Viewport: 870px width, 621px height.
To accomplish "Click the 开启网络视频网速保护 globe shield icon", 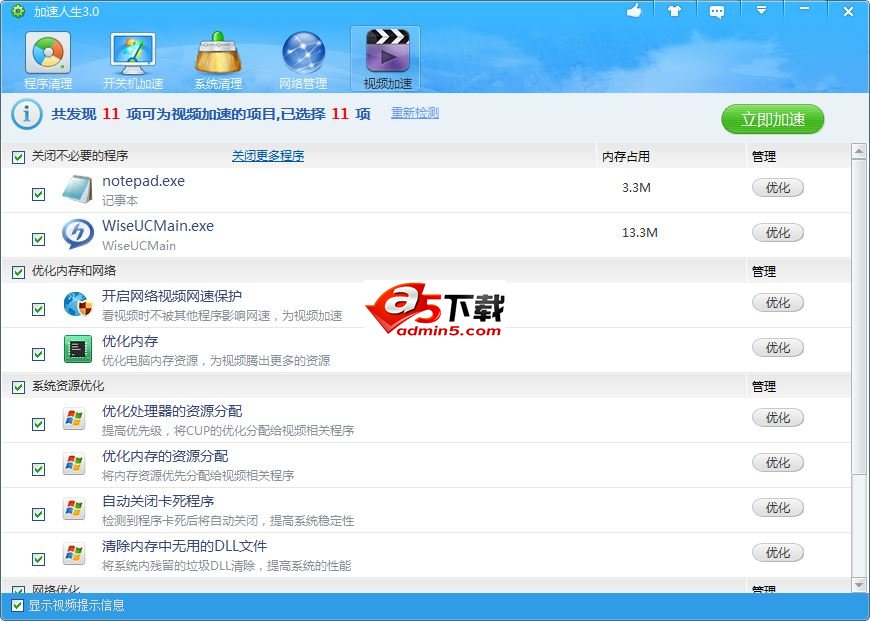I will coord(77,304).
